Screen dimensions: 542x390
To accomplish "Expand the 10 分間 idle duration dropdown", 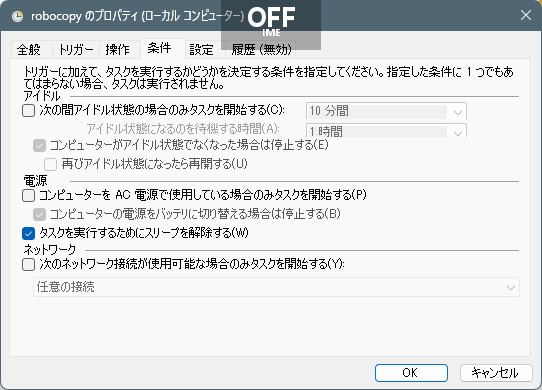I will (386, 111).
